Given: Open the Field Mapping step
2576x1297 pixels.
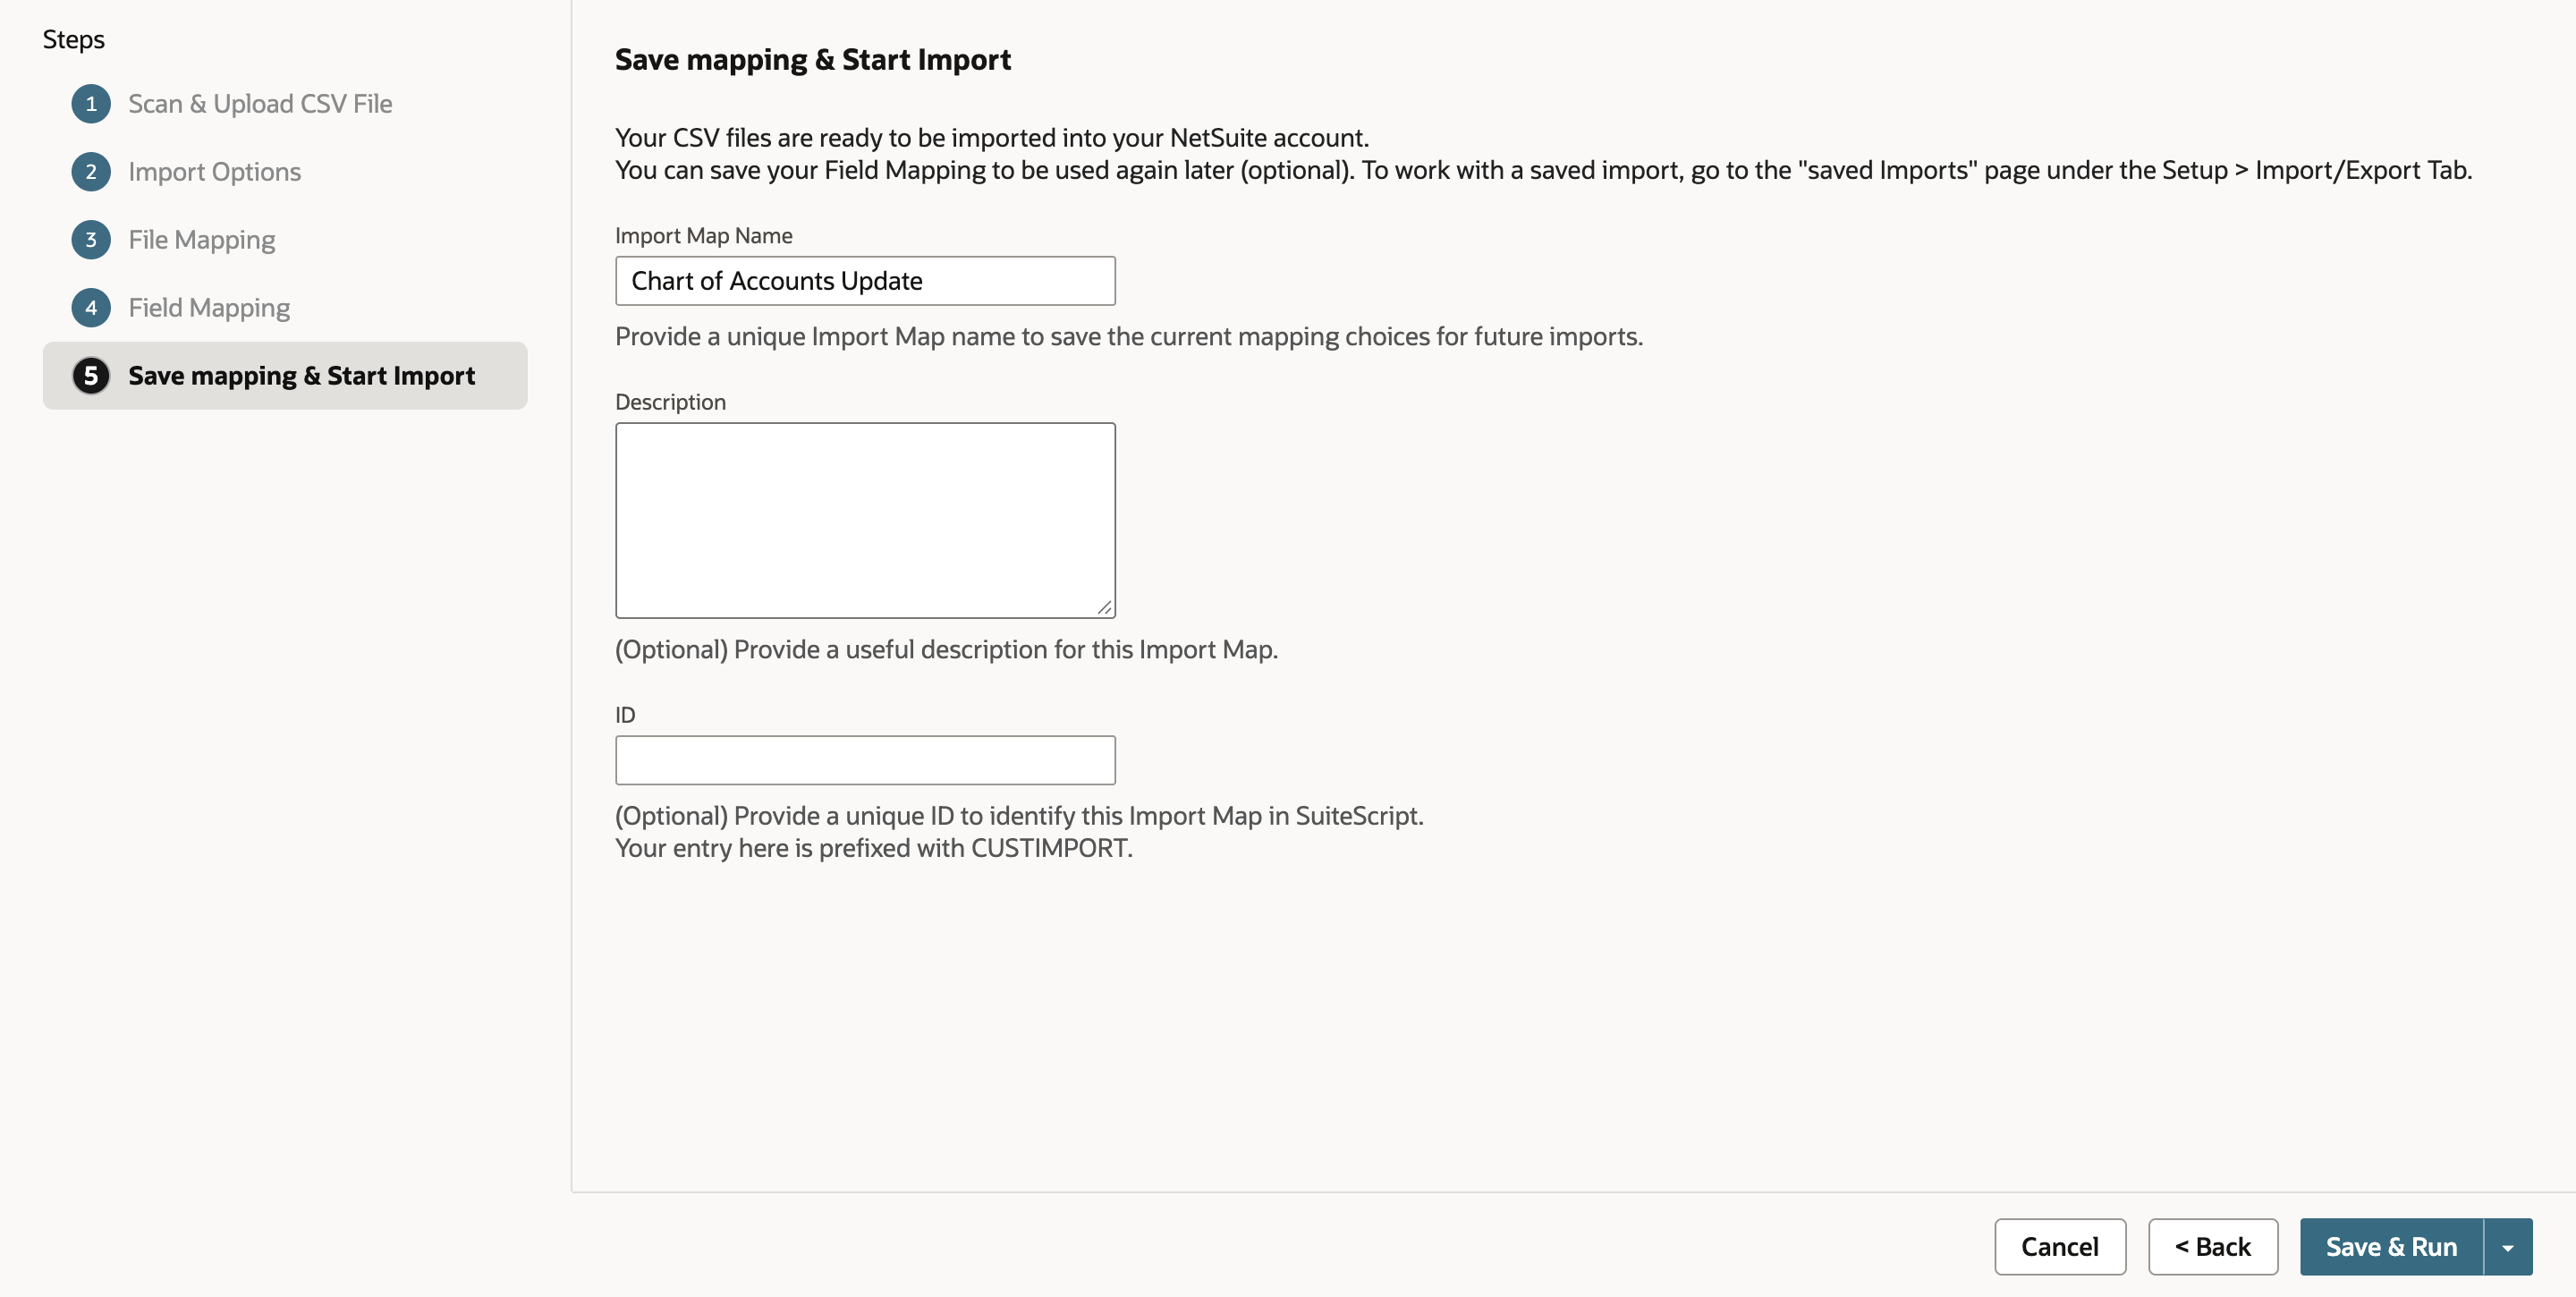Looking at the screenshot, I should 209,308.
